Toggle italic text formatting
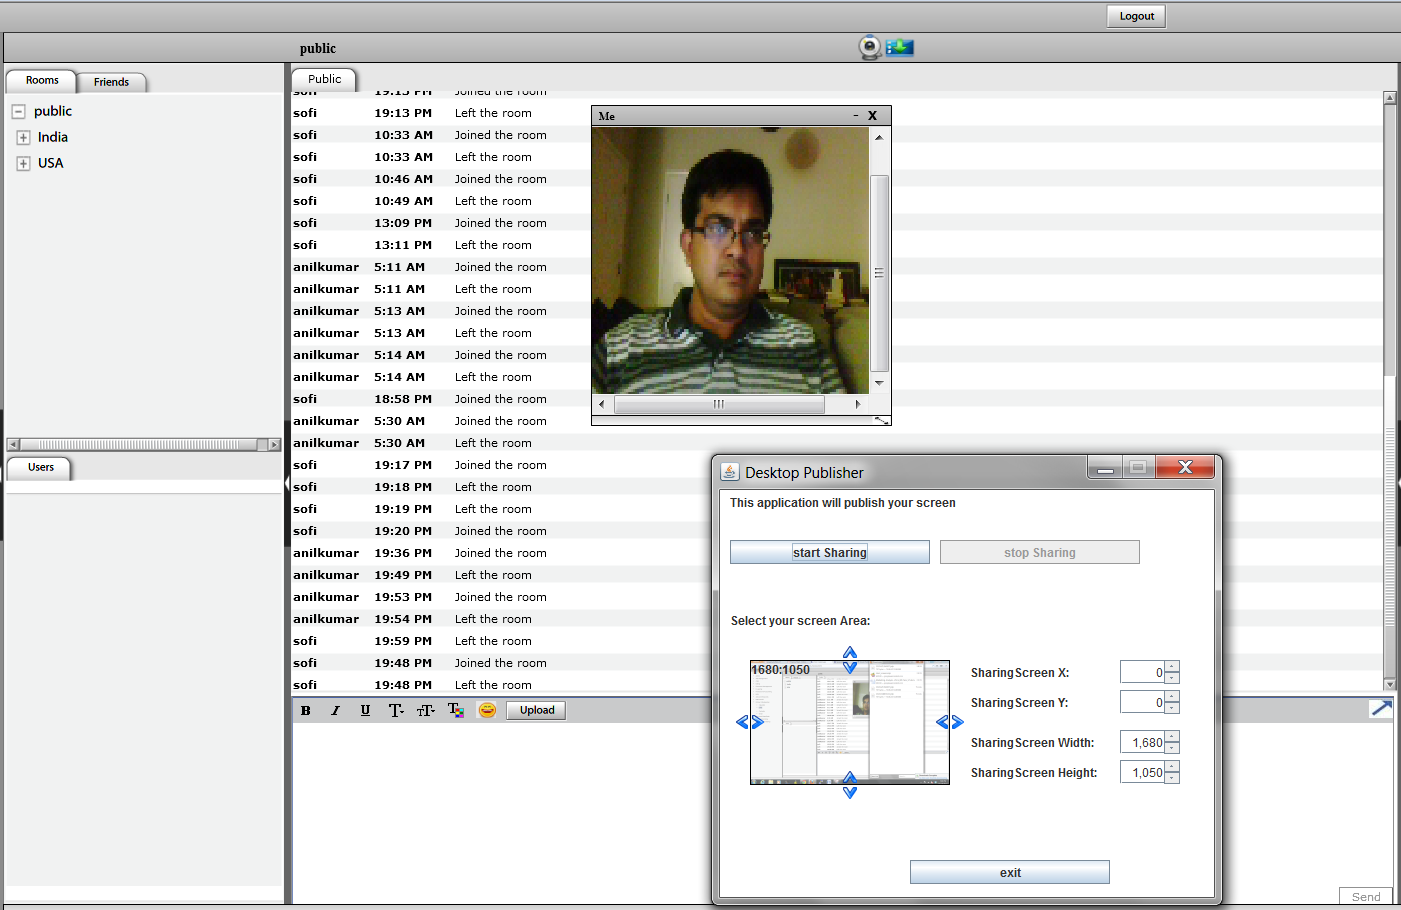Image resolution: width=1401 pixels, height=910 pixels. [335, 711]
